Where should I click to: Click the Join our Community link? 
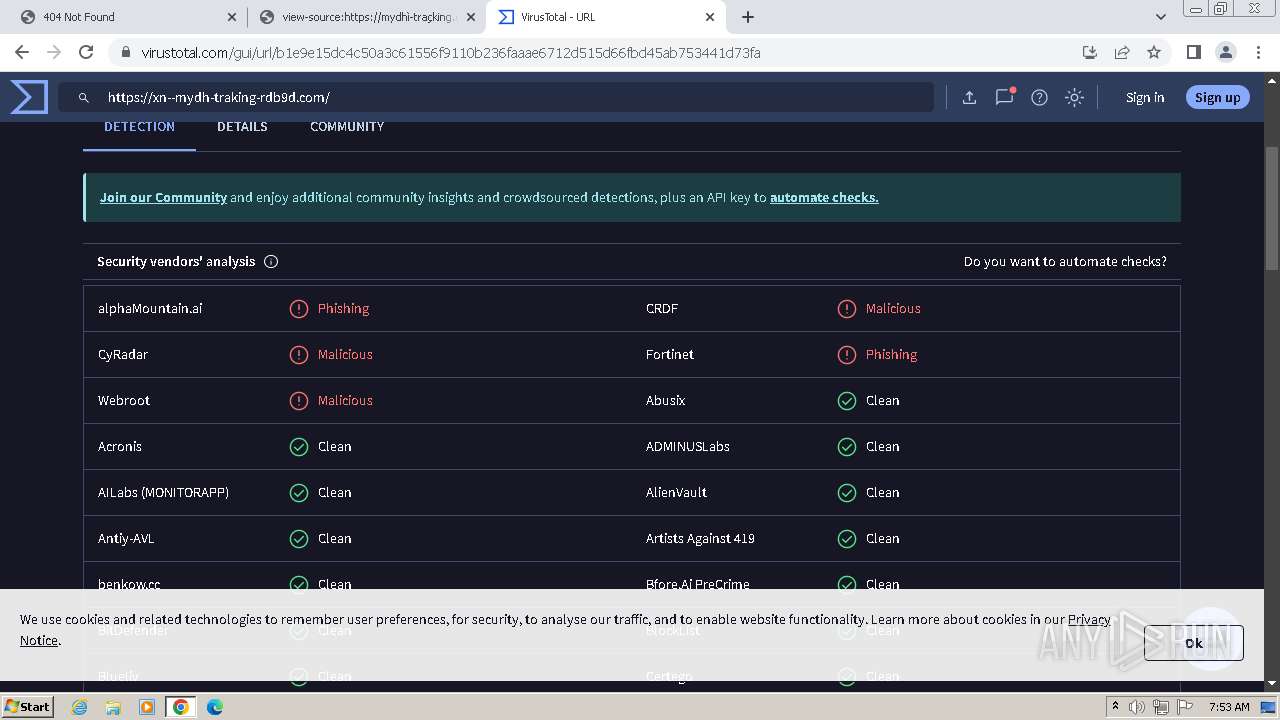pyautogui.click(x=163, y=197)
